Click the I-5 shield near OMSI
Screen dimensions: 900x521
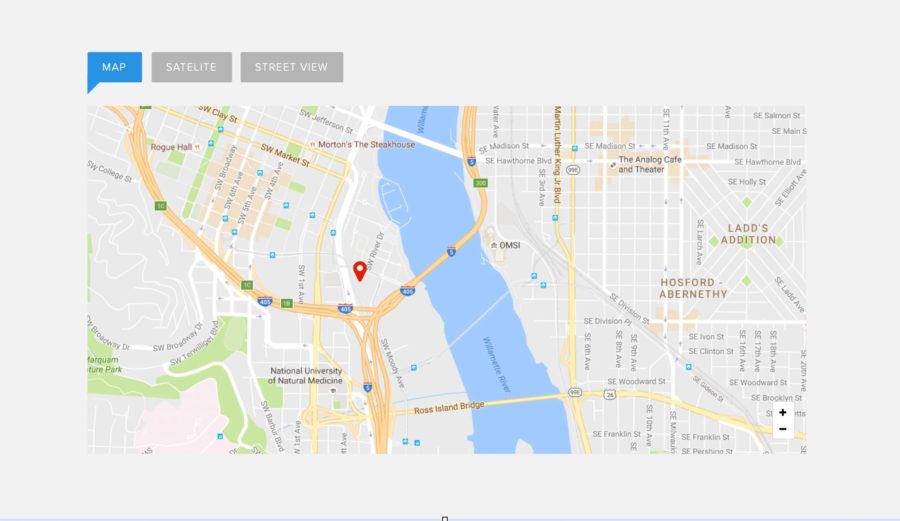451,251
